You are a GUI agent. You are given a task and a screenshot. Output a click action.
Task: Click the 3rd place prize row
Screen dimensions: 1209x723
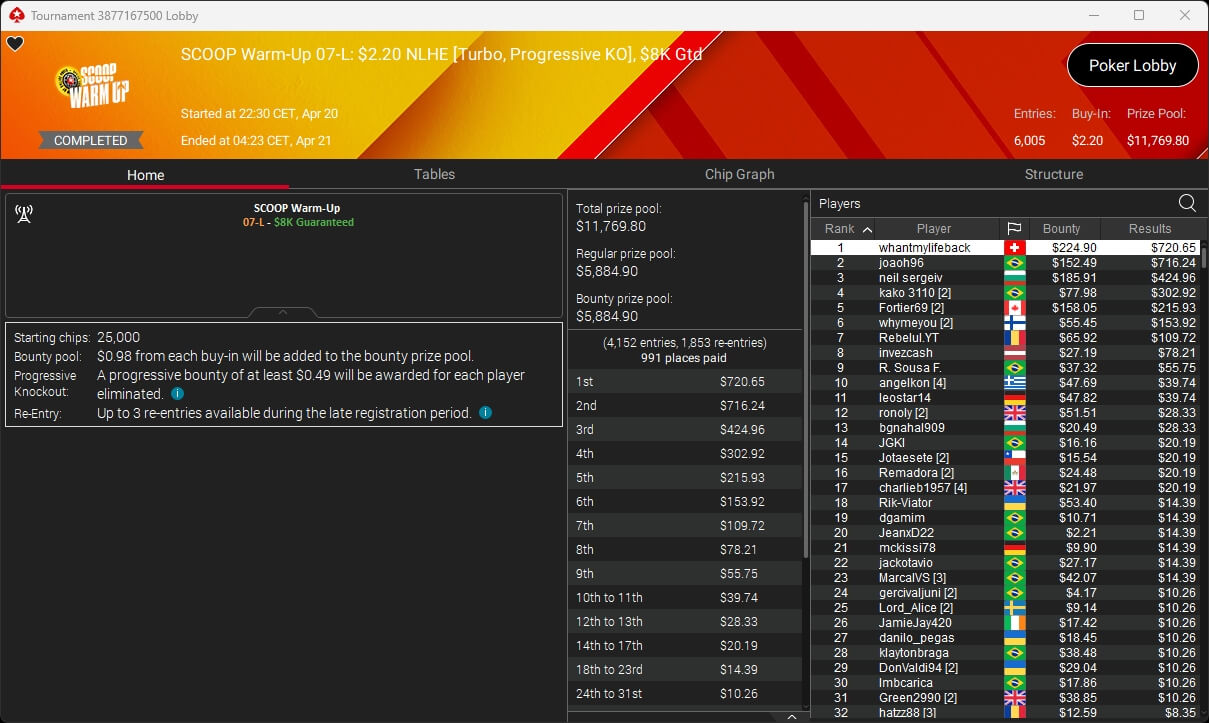[x=685, y=430]
